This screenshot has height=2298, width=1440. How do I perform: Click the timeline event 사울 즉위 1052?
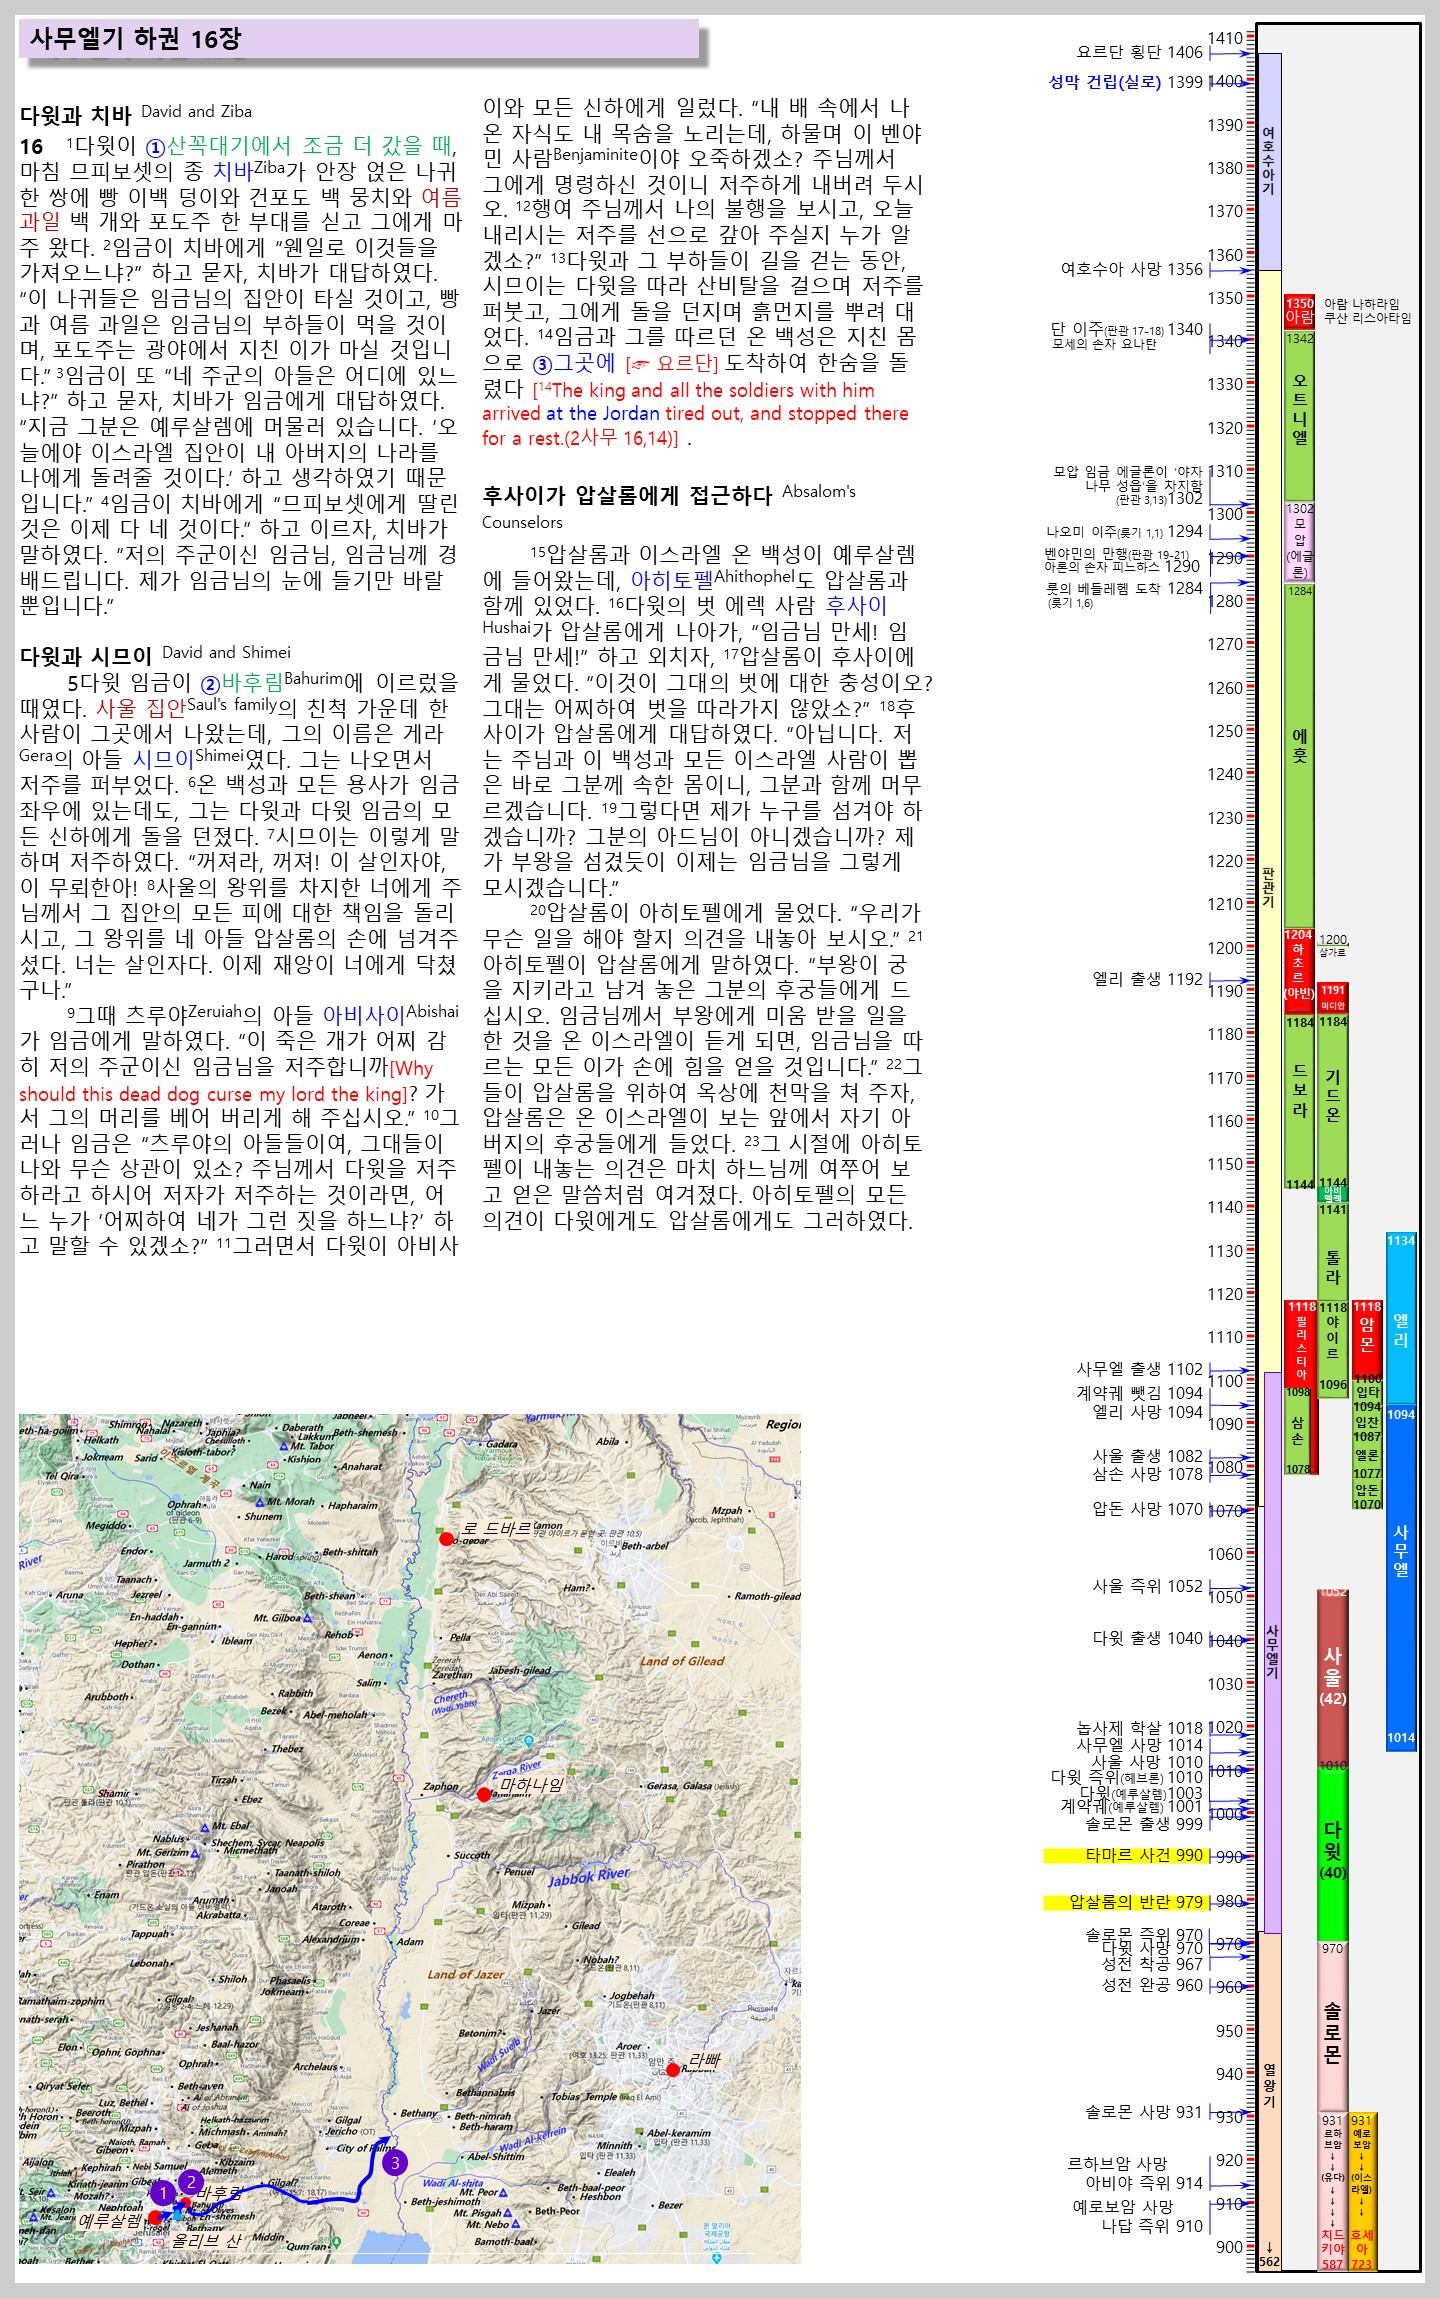coord(1148,1586)
